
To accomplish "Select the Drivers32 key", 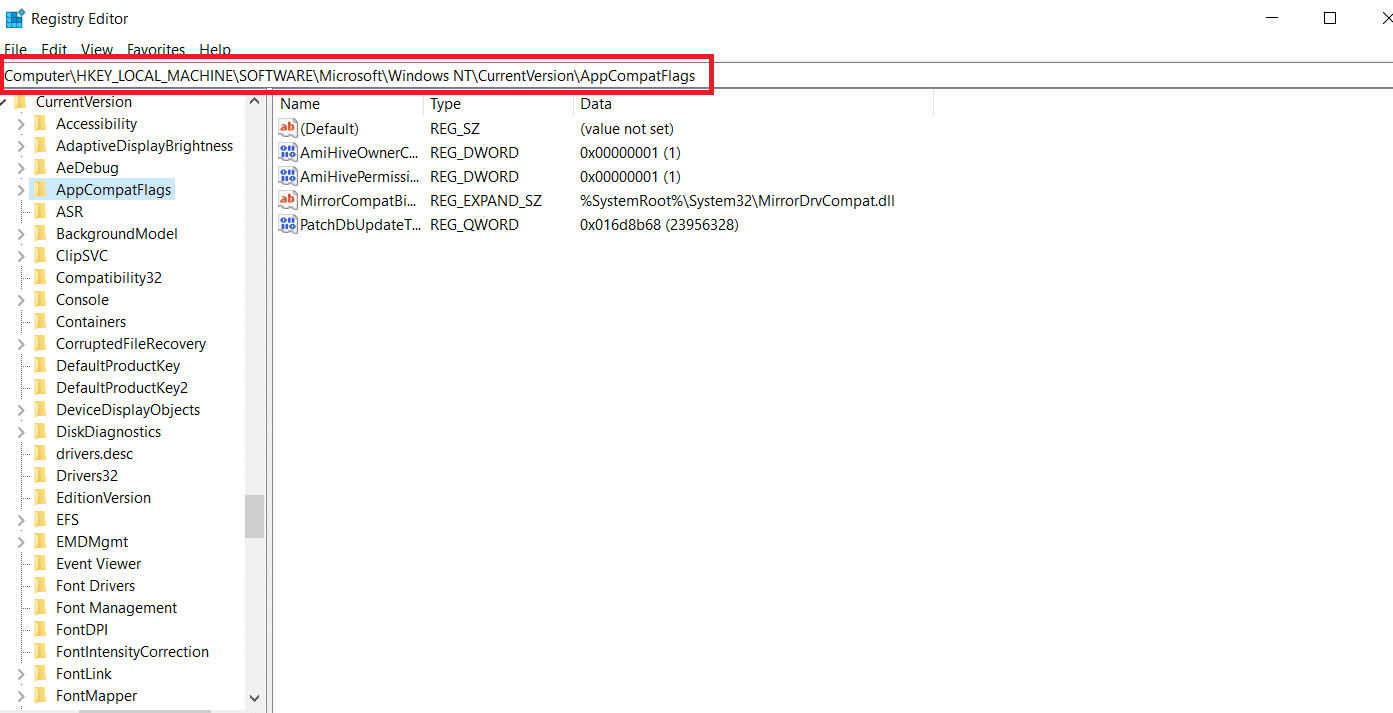I will [x=87, y=475].
